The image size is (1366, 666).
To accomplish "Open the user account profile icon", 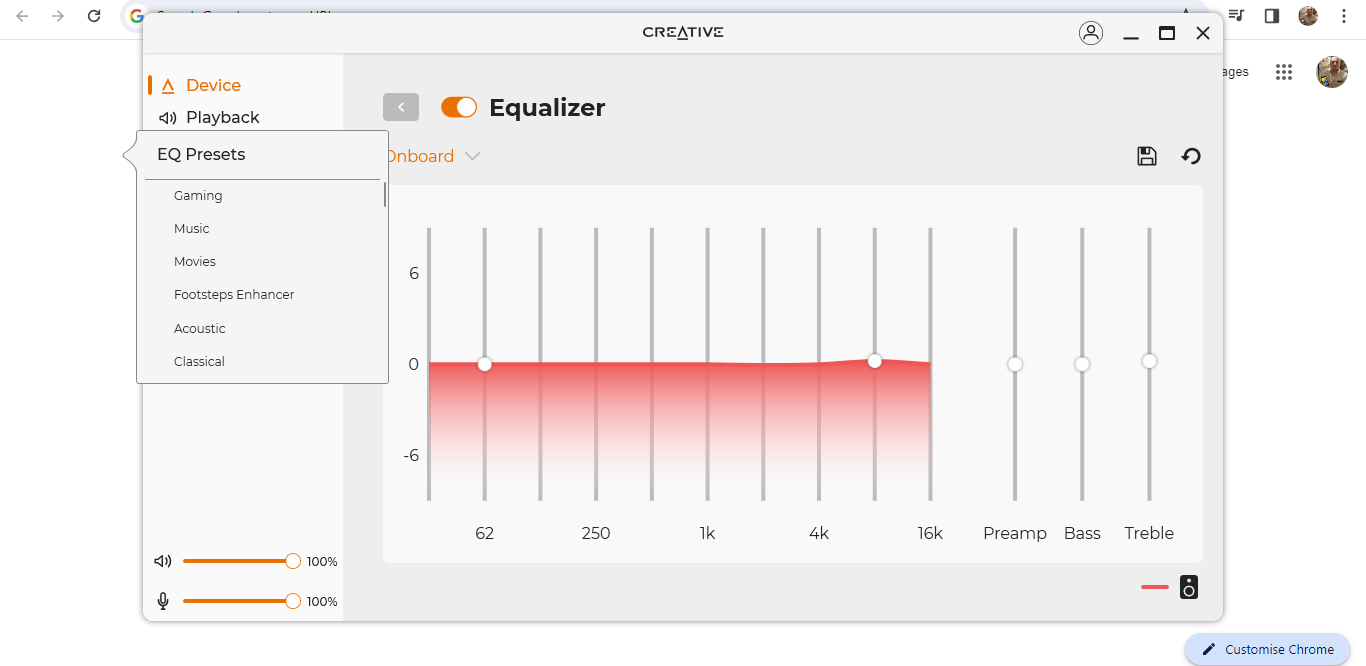I will (x=1090, y=33).
